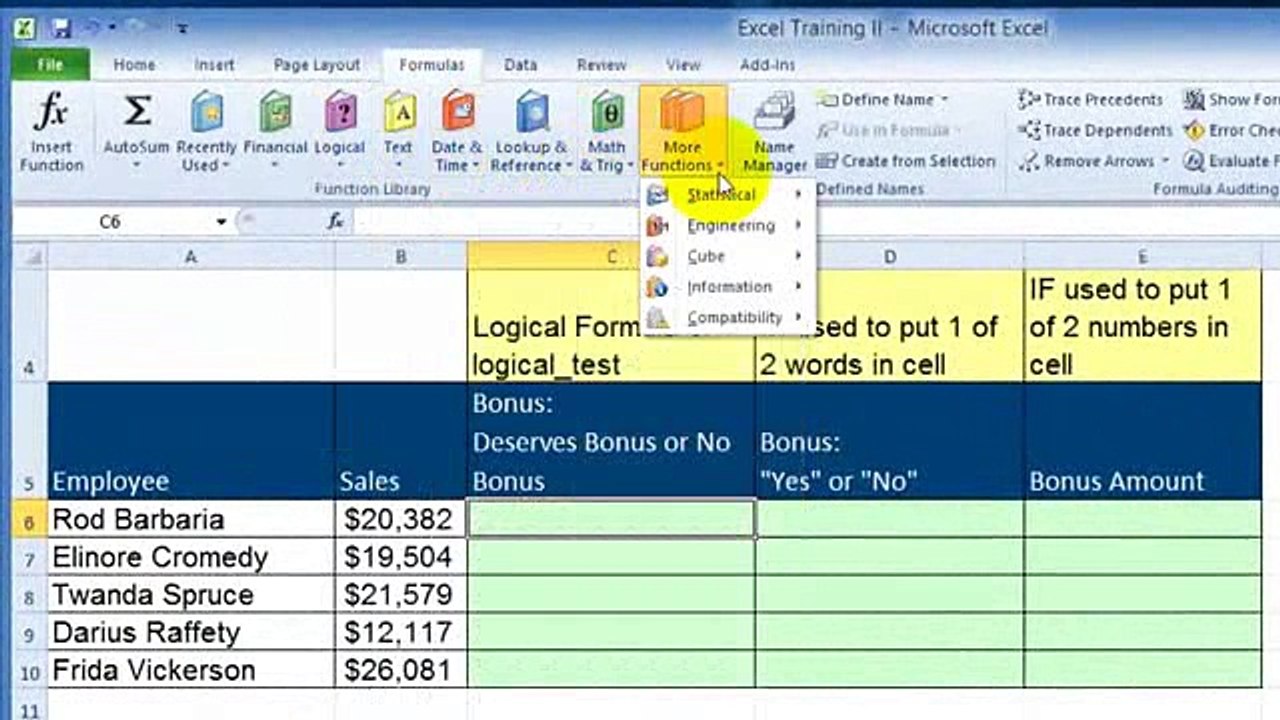Select sales value $19,504
1280x720 pixels.
pos(401,557)
